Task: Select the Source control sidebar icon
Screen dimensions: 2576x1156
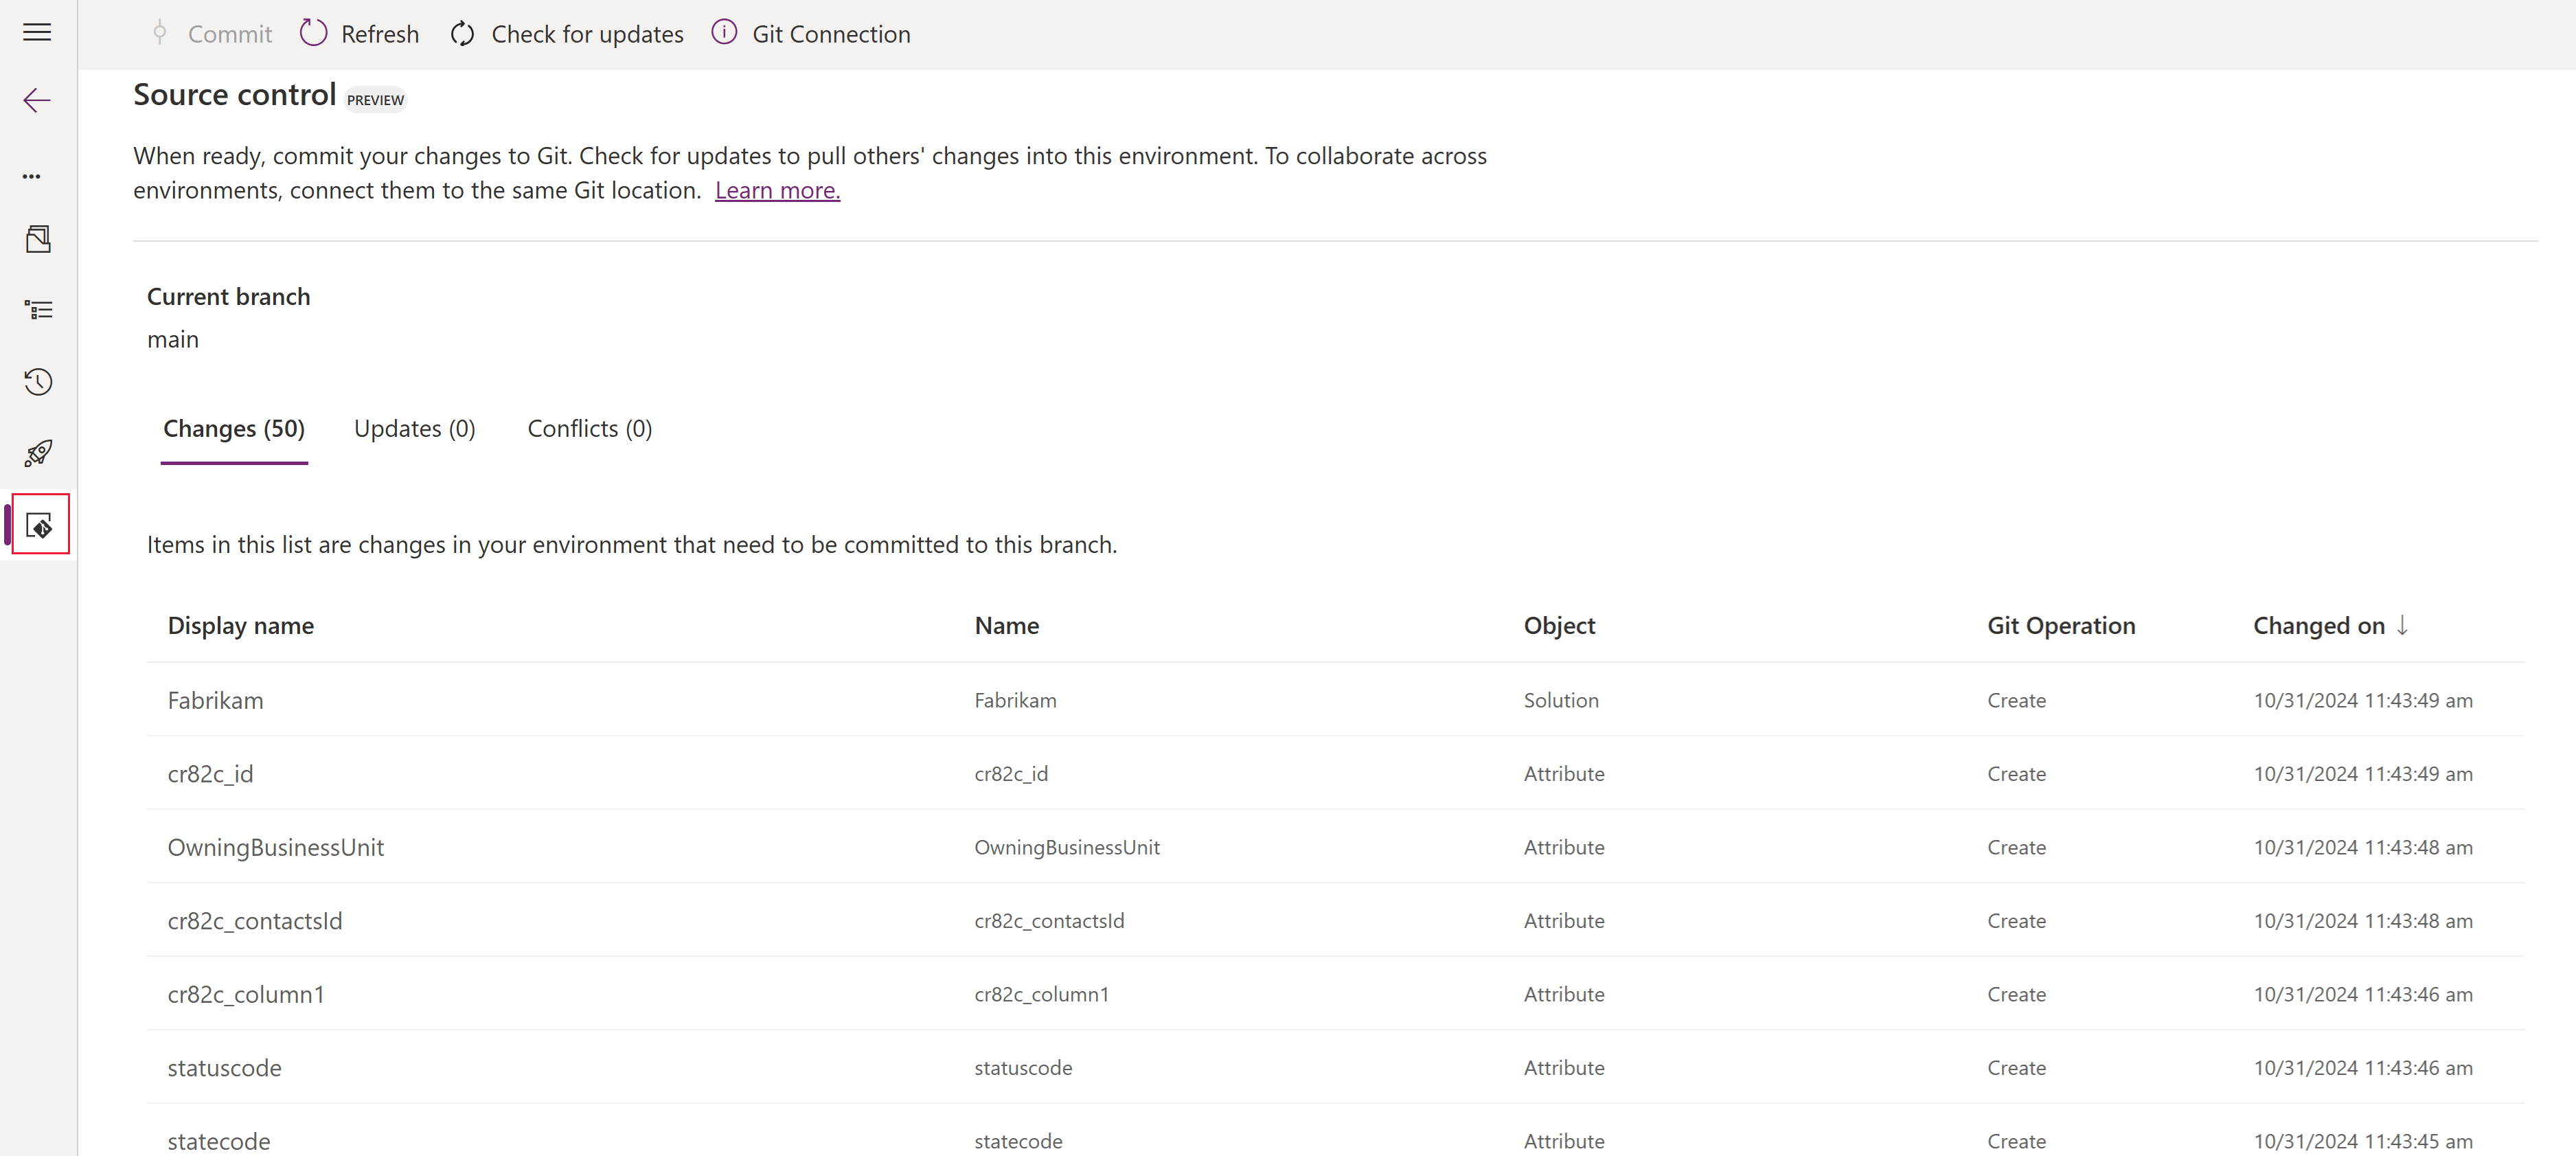Action: (x=40, y=524)
